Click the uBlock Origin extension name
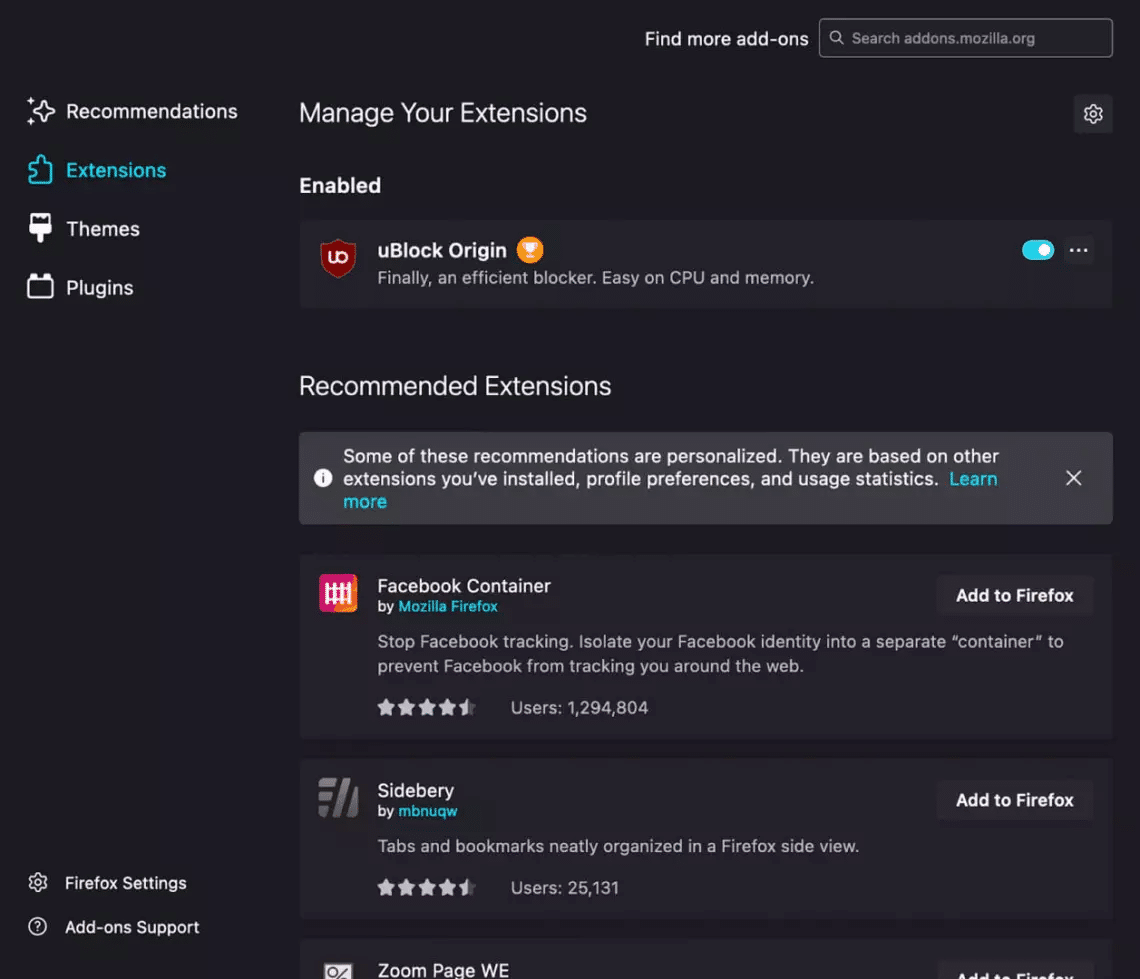The height and width of the screenshot is (979, 1140). click(441, 250)
